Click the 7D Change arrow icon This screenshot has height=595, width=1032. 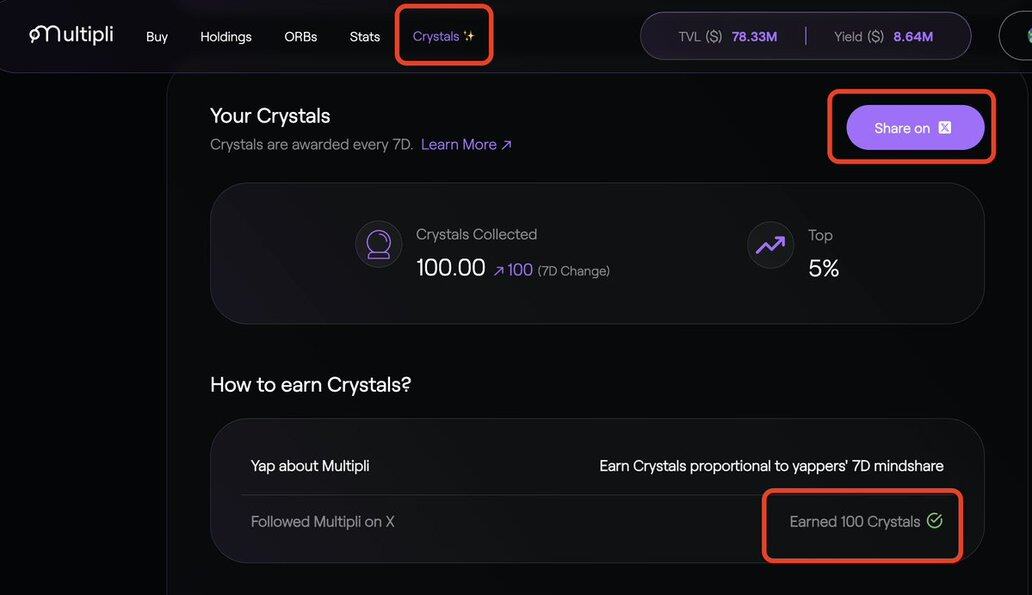[x=498, y=270]
